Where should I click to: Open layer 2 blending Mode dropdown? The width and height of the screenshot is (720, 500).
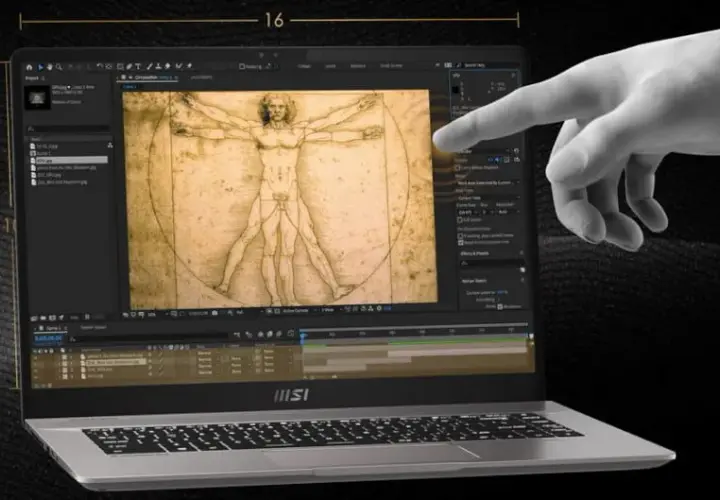207,360
